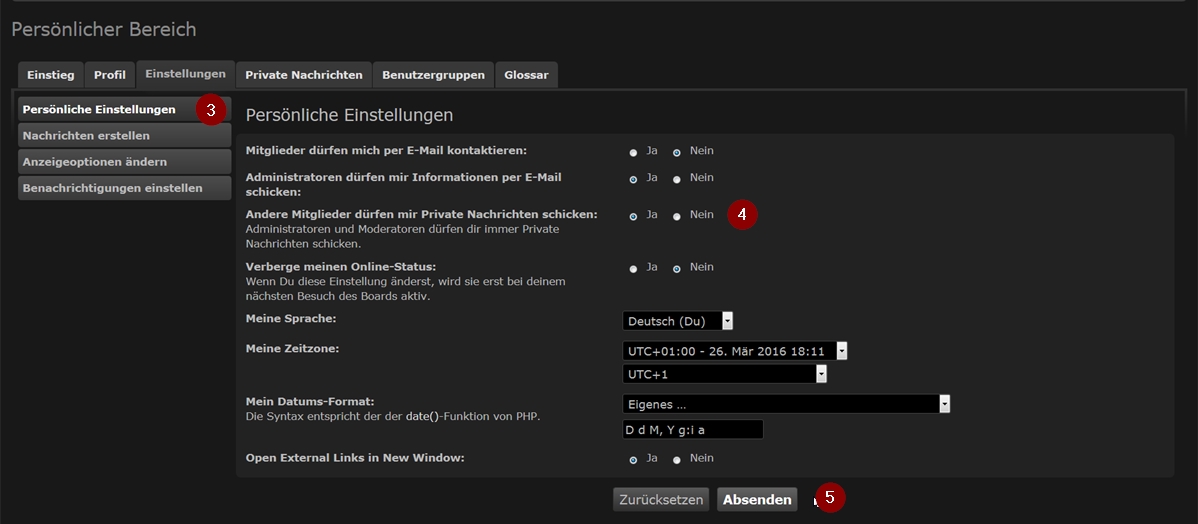Switch to the Einstieg tab
Image resolution: width=1198 pixels, height=524 pixels.
point(50,75)
